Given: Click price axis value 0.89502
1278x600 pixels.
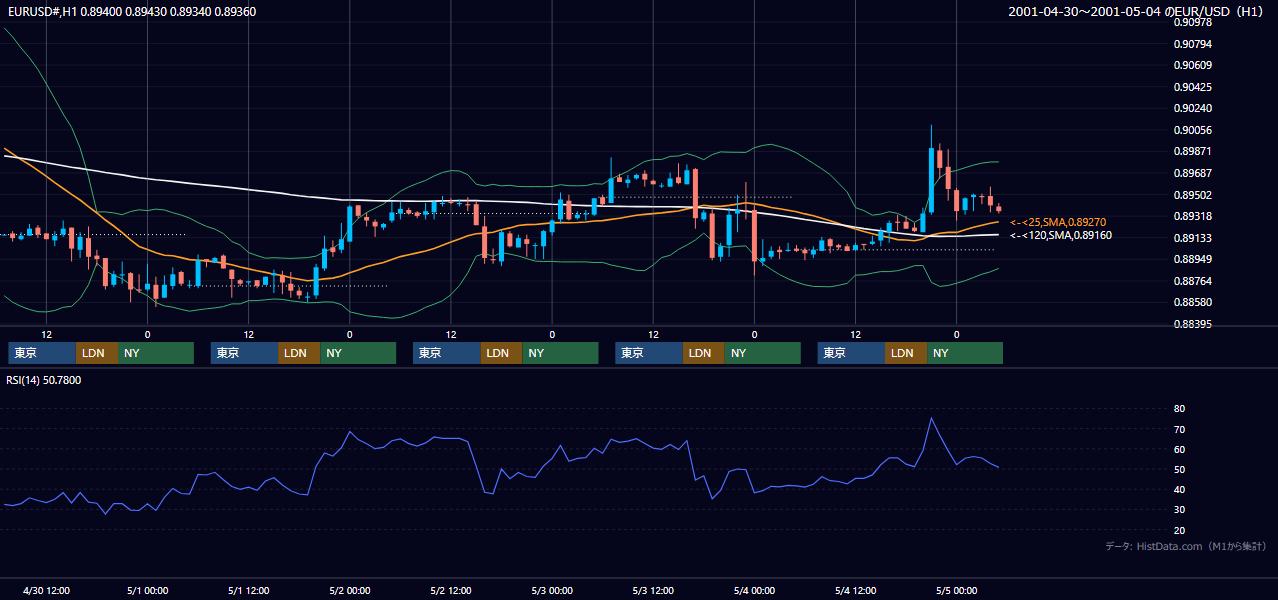Looking at the screenshot, I should pyautogui.click(x=1192, y=195).
